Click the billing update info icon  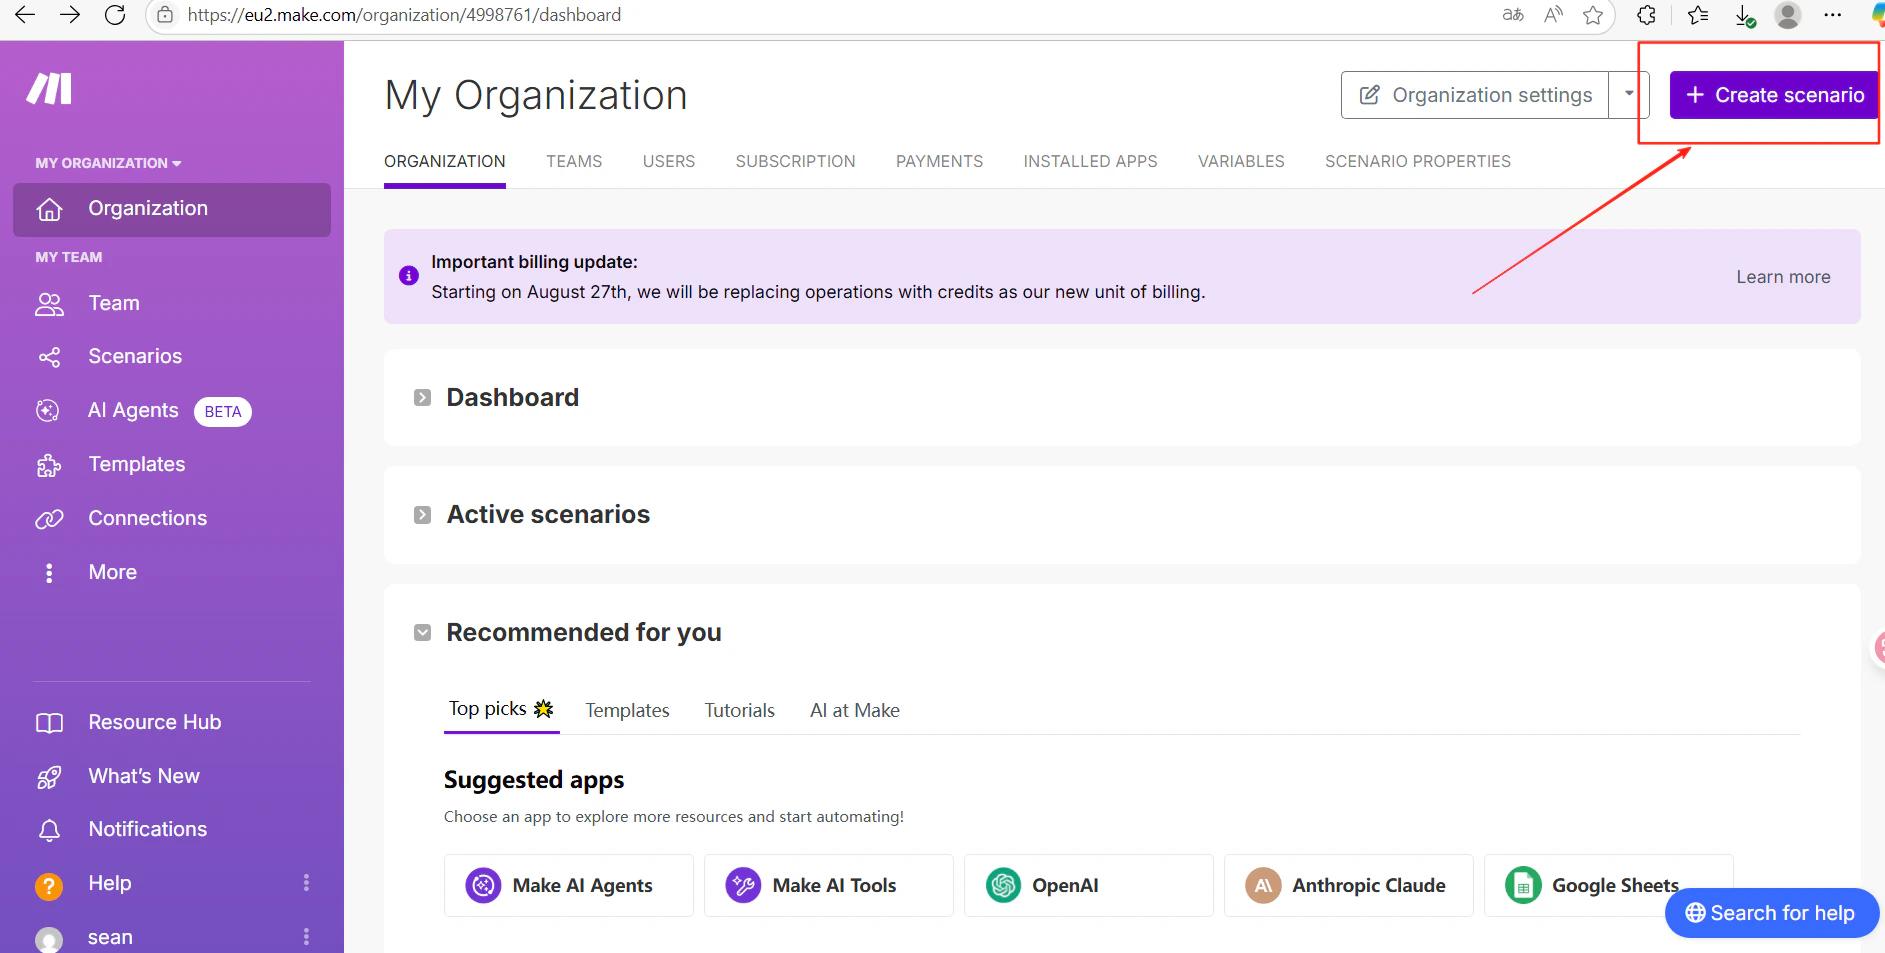pos(409,276)
